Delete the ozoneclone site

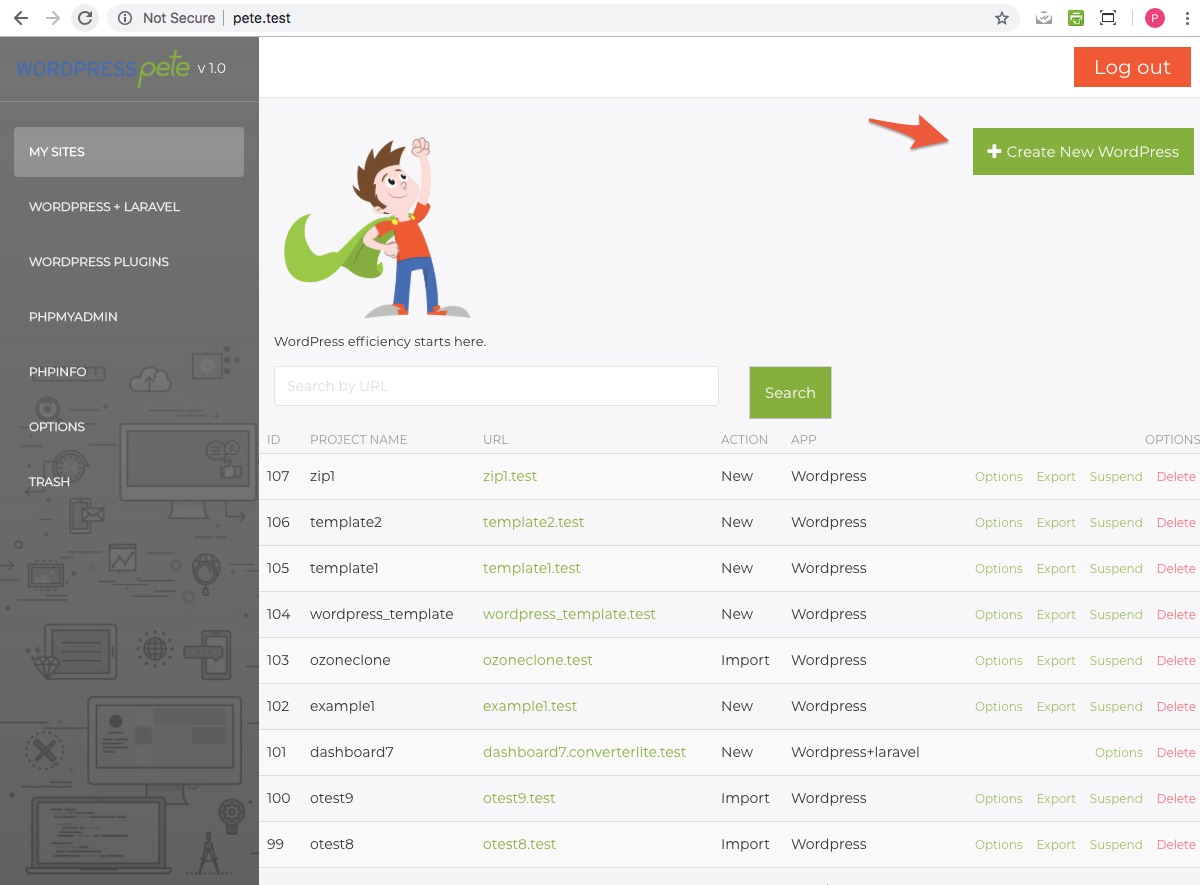pyautogui.click(x=1176, y=661)
